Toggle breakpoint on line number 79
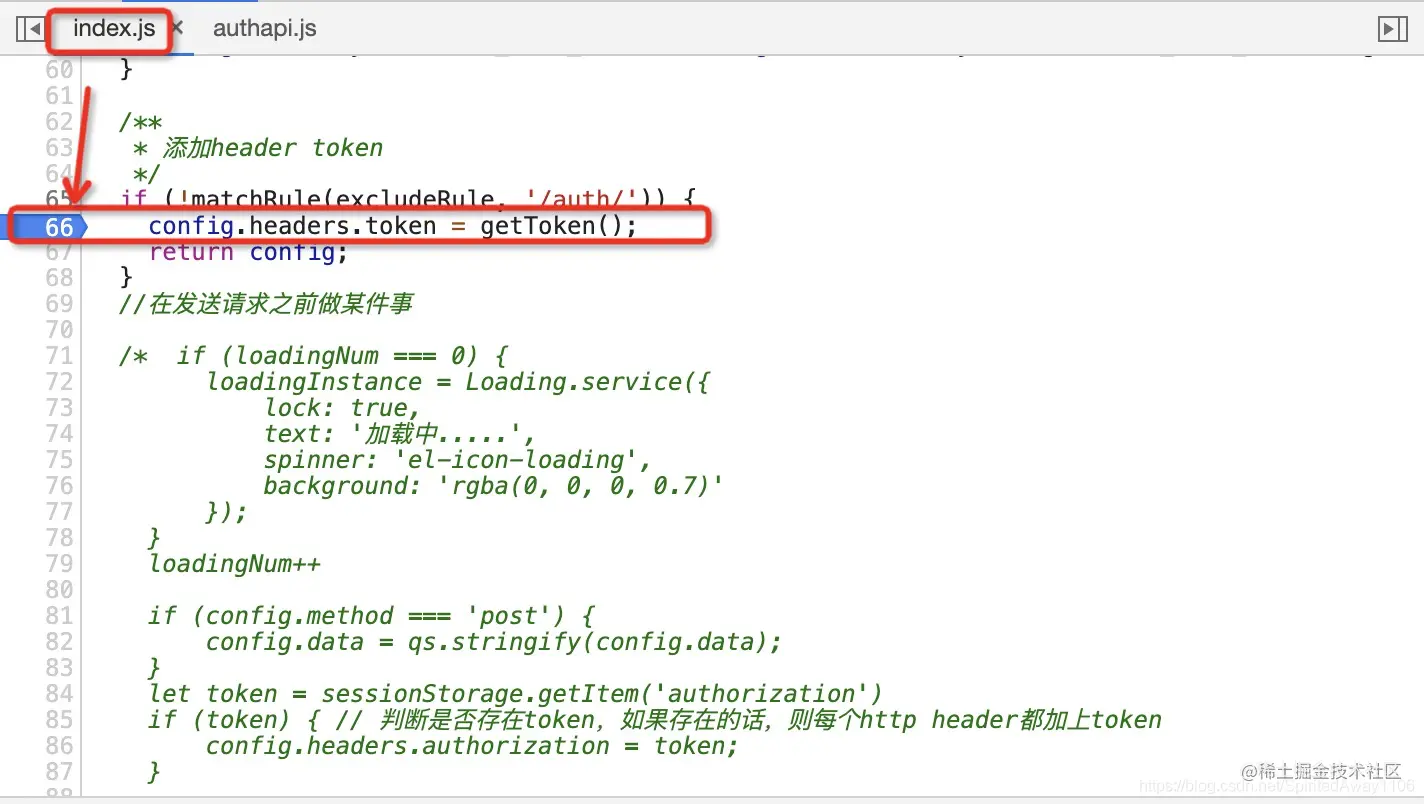 pos(60,563)
